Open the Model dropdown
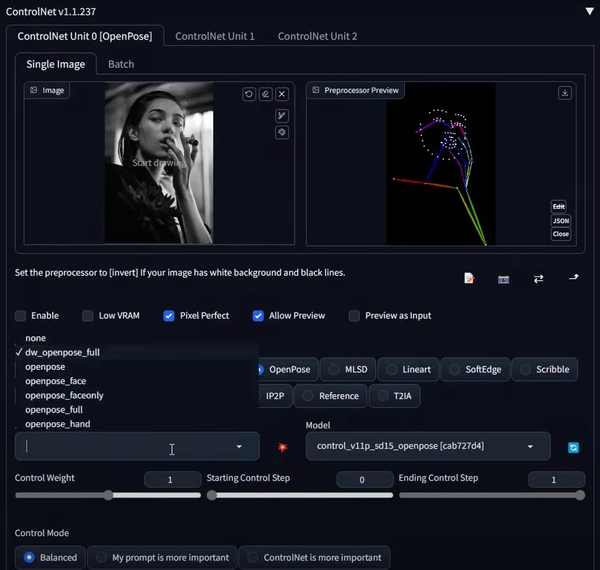This screenshot has width=600, height=570. click(428, 446)
